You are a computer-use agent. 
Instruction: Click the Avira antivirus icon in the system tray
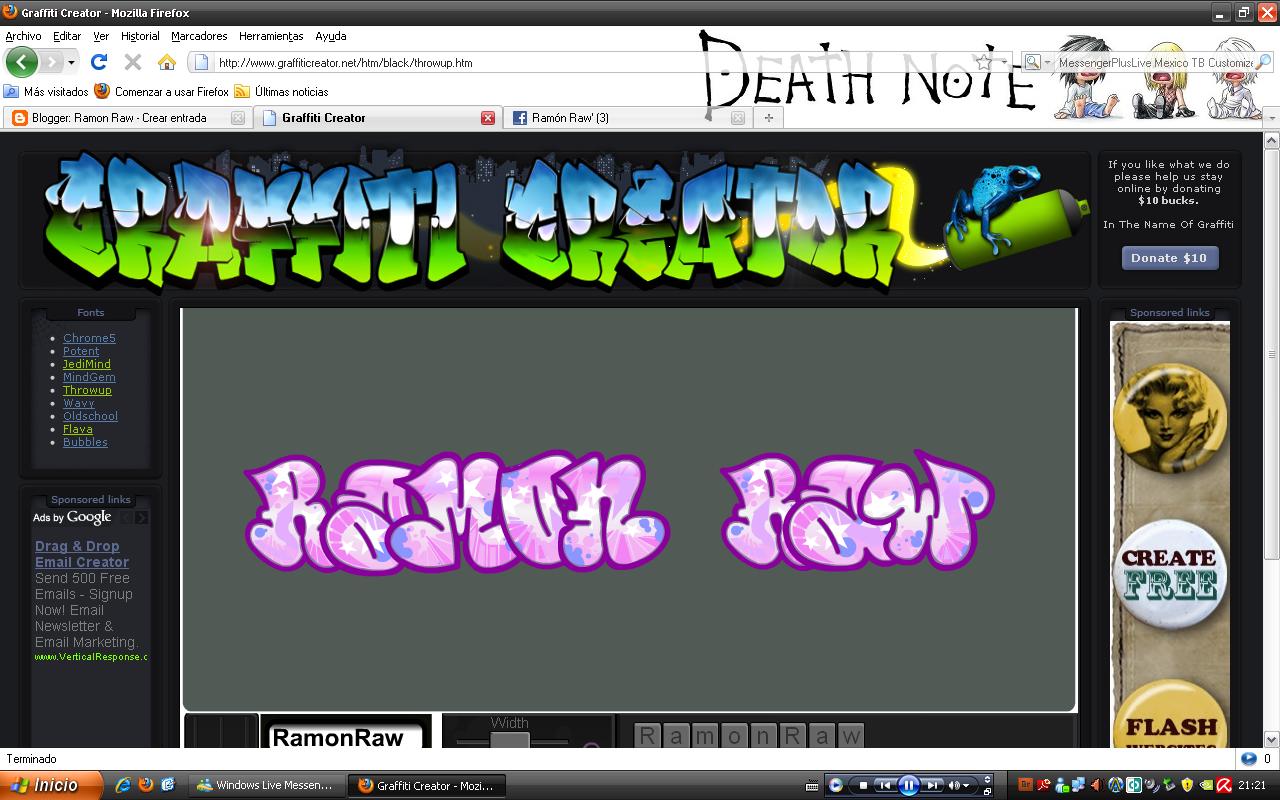[x=1223, y=785]
